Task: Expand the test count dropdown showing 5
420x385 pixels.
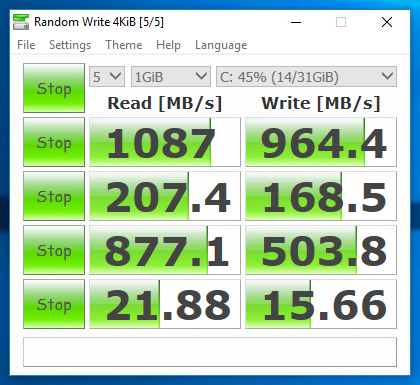Action: click(x=107, y=77)
